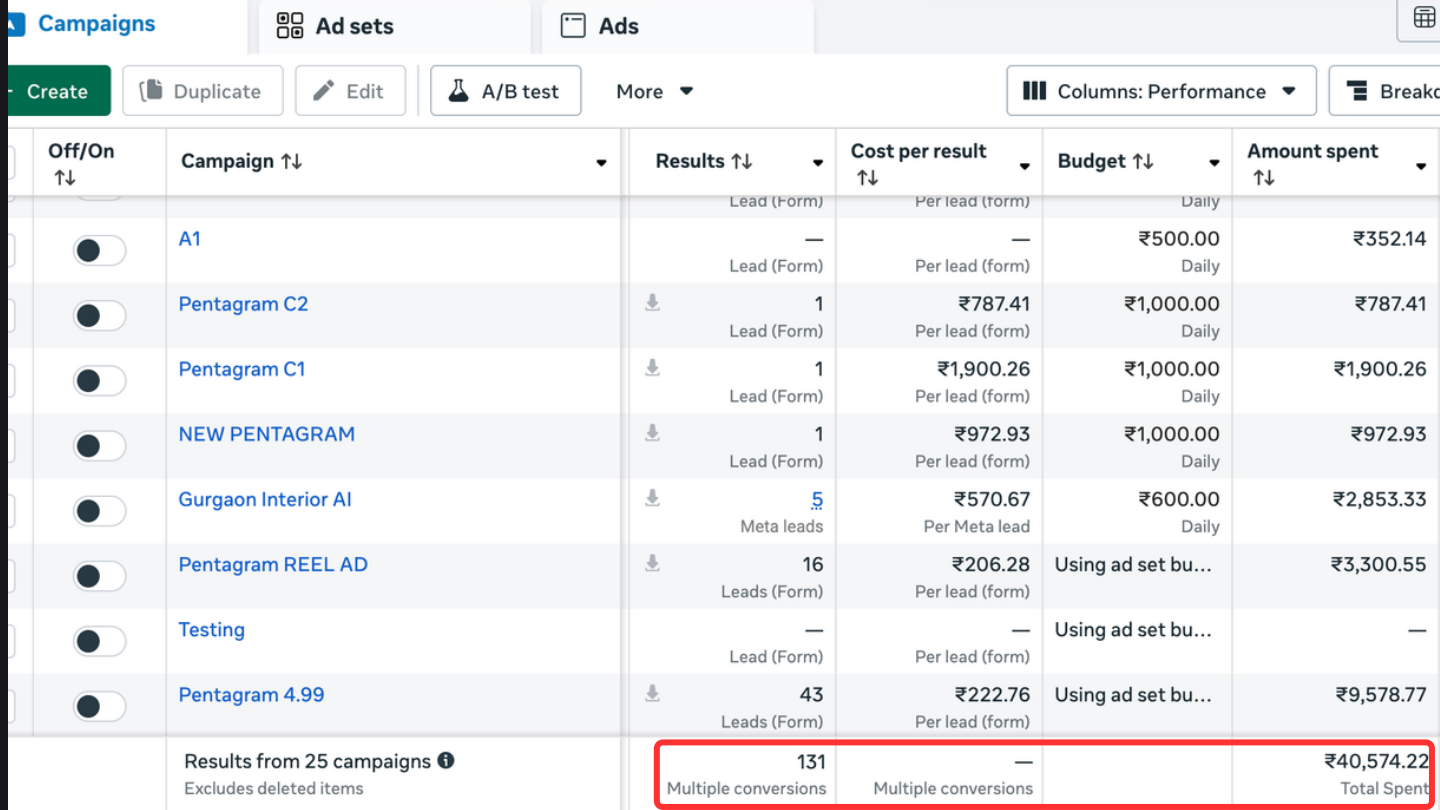The width and height of the screenshot is (1440, 810).
Task: Click the ₹206.28 cost per result cell
Action: (x=992, y=564)
